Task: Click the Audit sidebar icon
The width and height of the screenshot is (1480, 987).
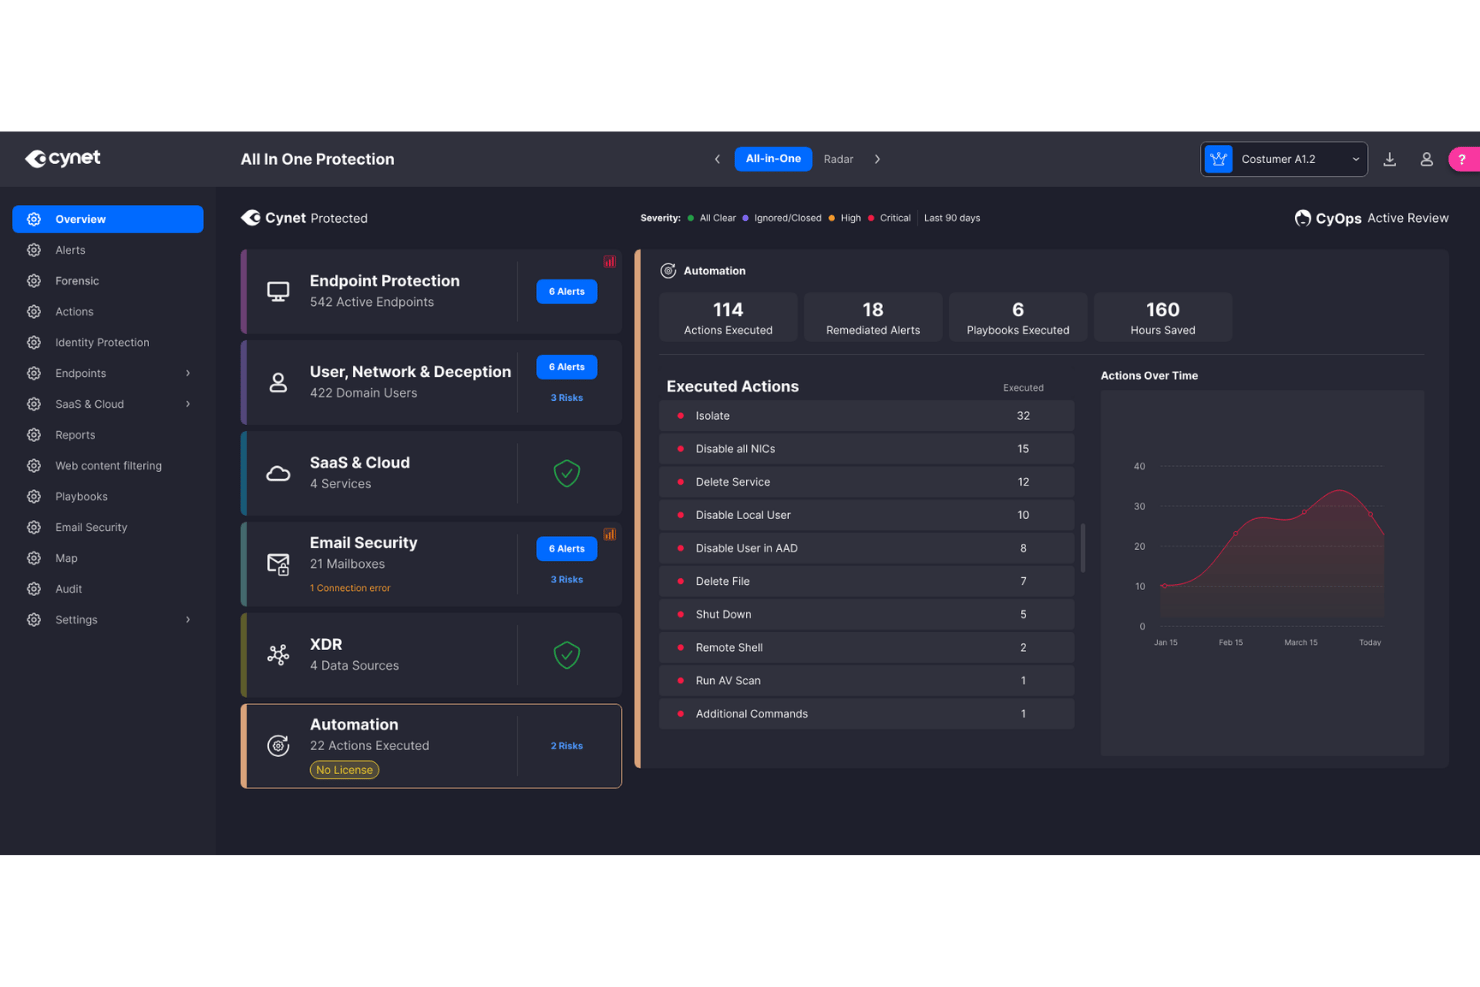Action: (x=34, y=589)
